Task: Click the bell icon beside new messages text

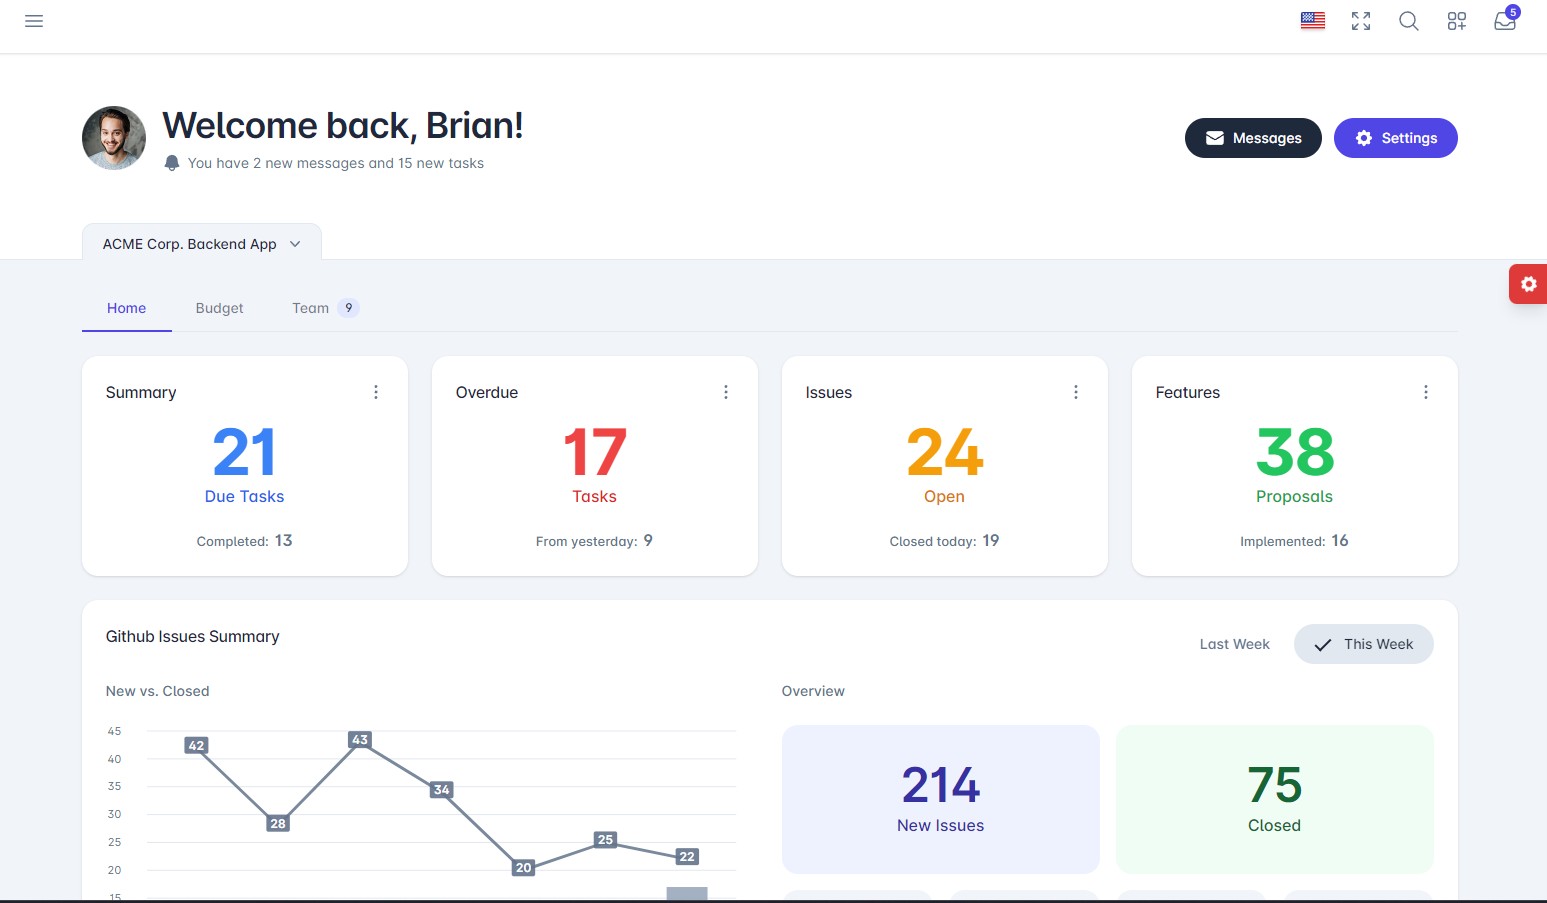Action: 172,163
